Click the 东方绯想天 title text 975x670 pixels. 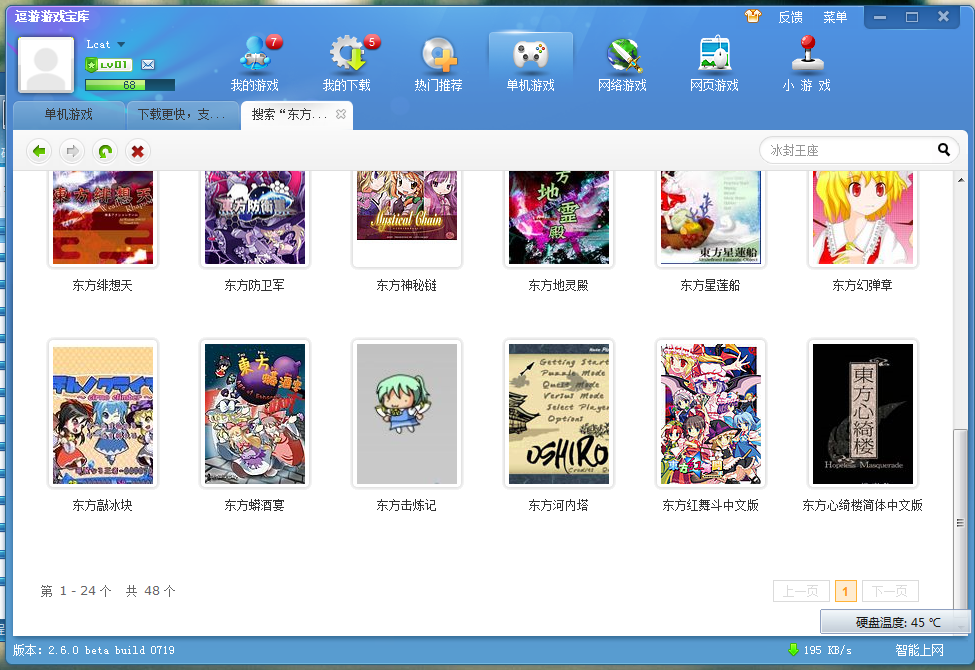click(103, 286)
